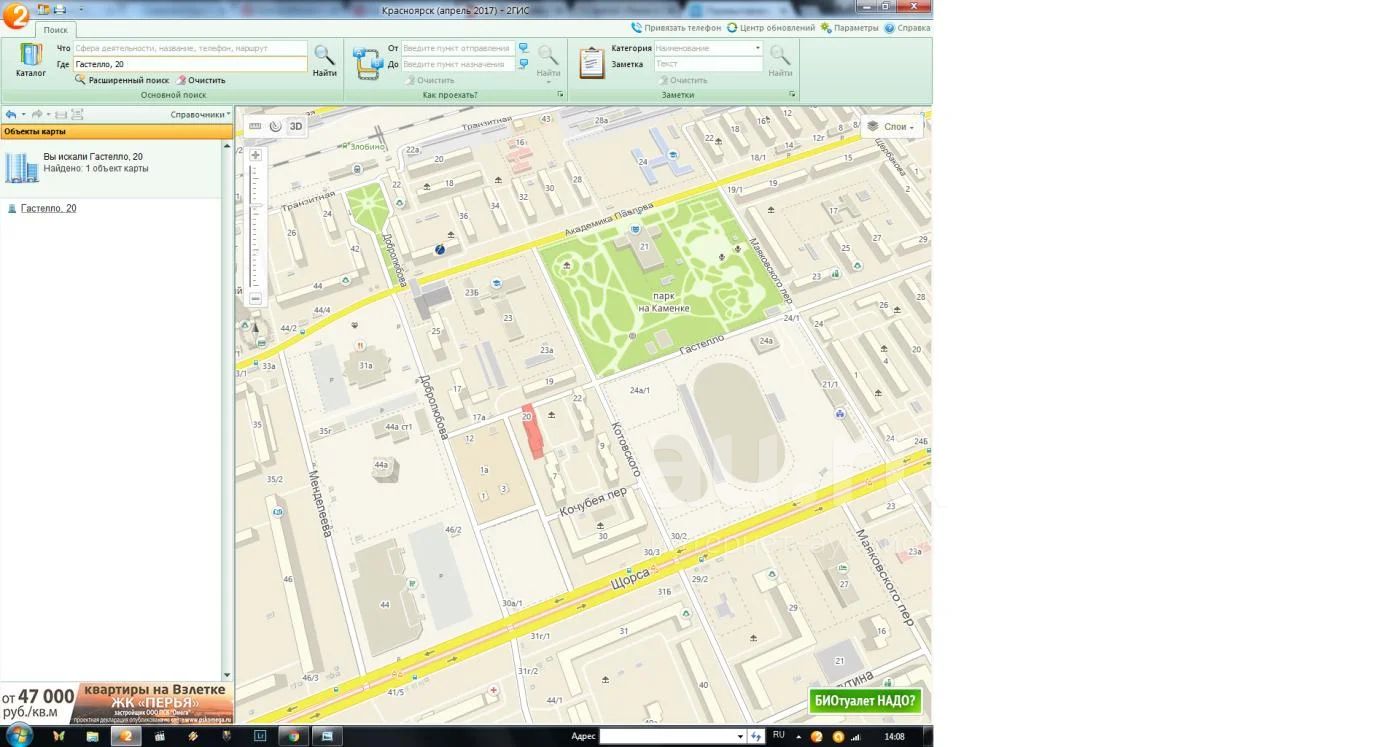Activate the radius search tool on map
Viewport: 1400px width, 747px height.
275,126
